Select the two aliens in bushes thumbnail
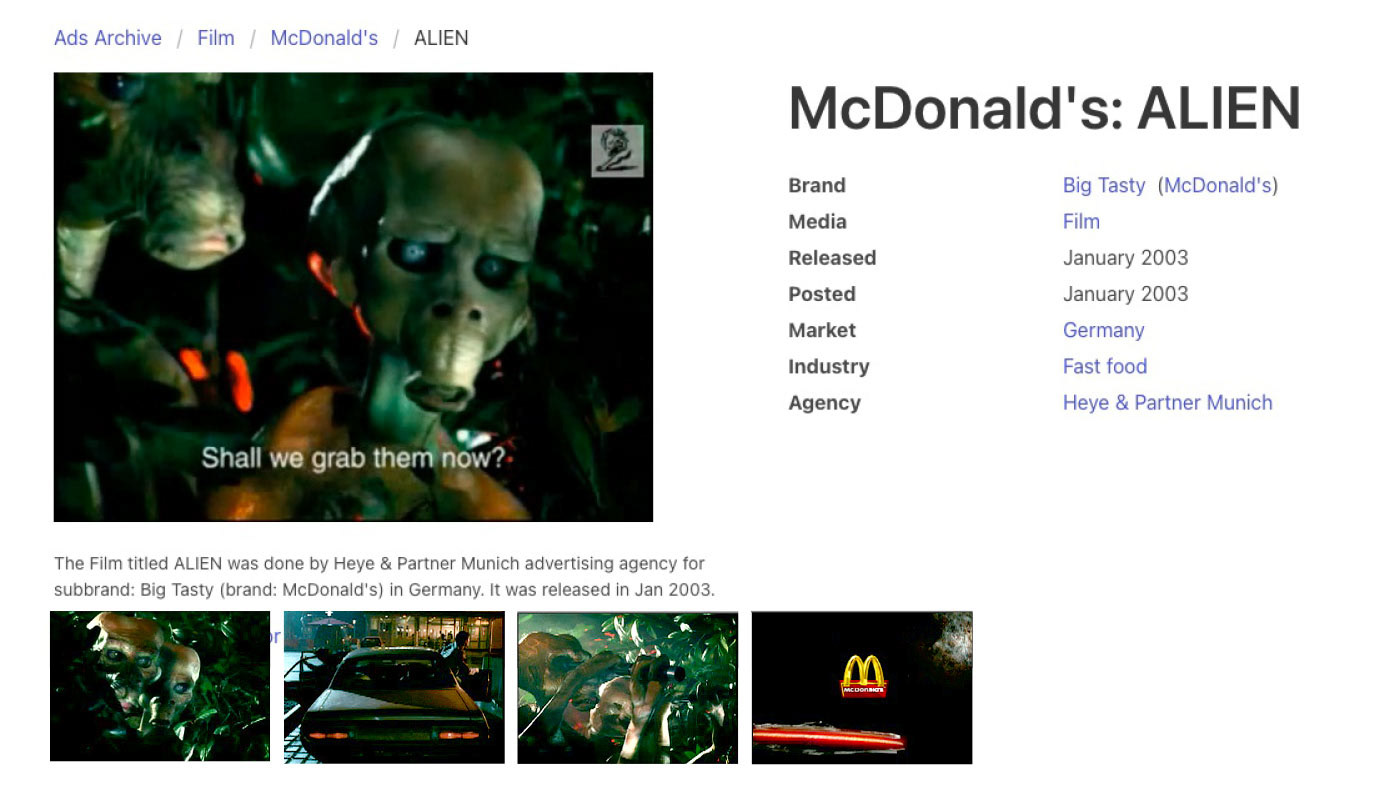 coord(160,686)
